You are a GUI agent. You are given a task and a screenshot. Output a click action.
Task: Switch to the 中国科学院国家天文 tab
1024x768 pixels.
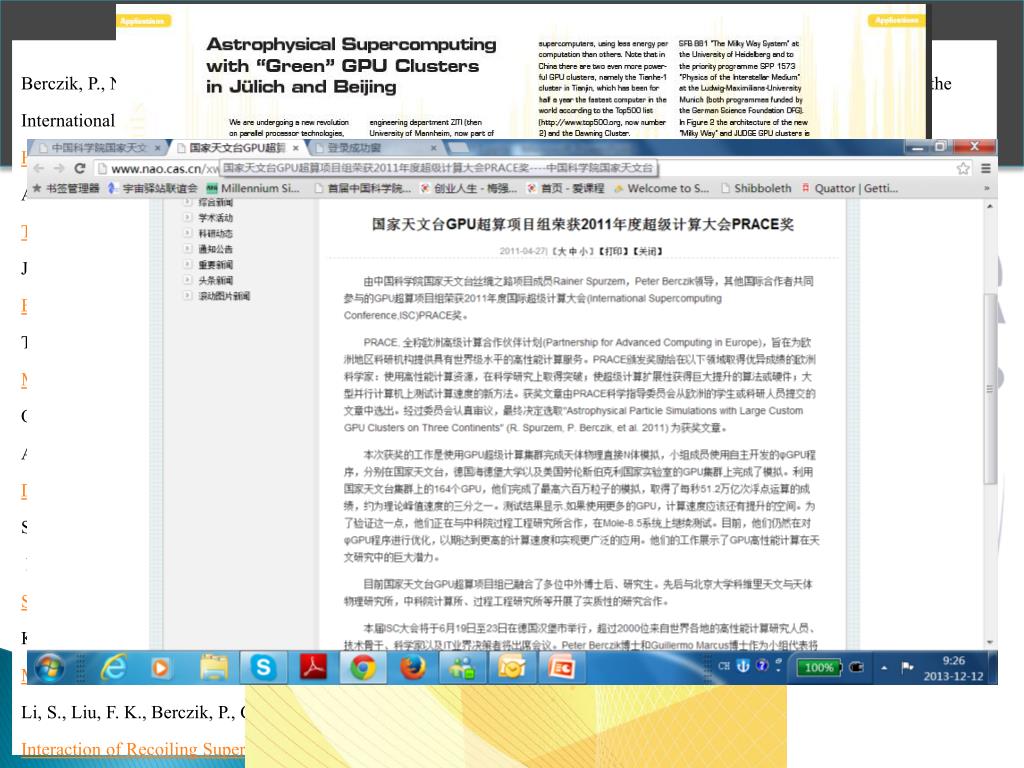[x=98, y=148]
